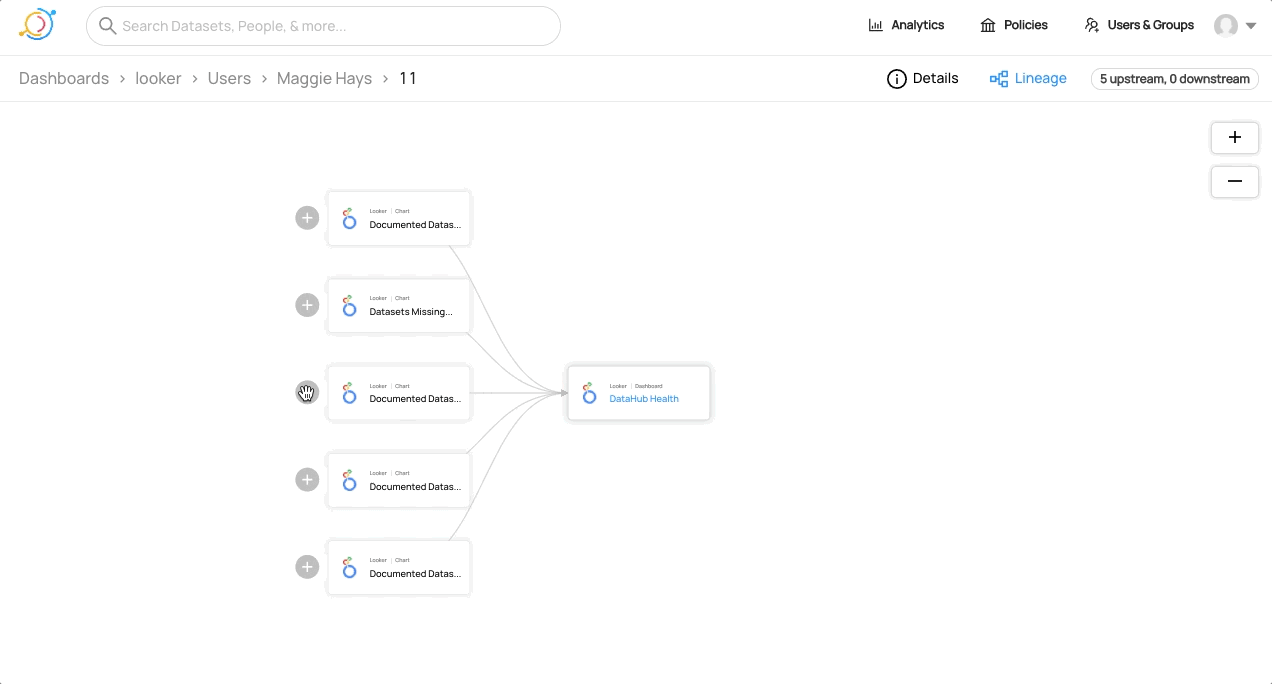
Task: Expand upstream of the bottom Documented Datasets chart
Action: point(307,567)
